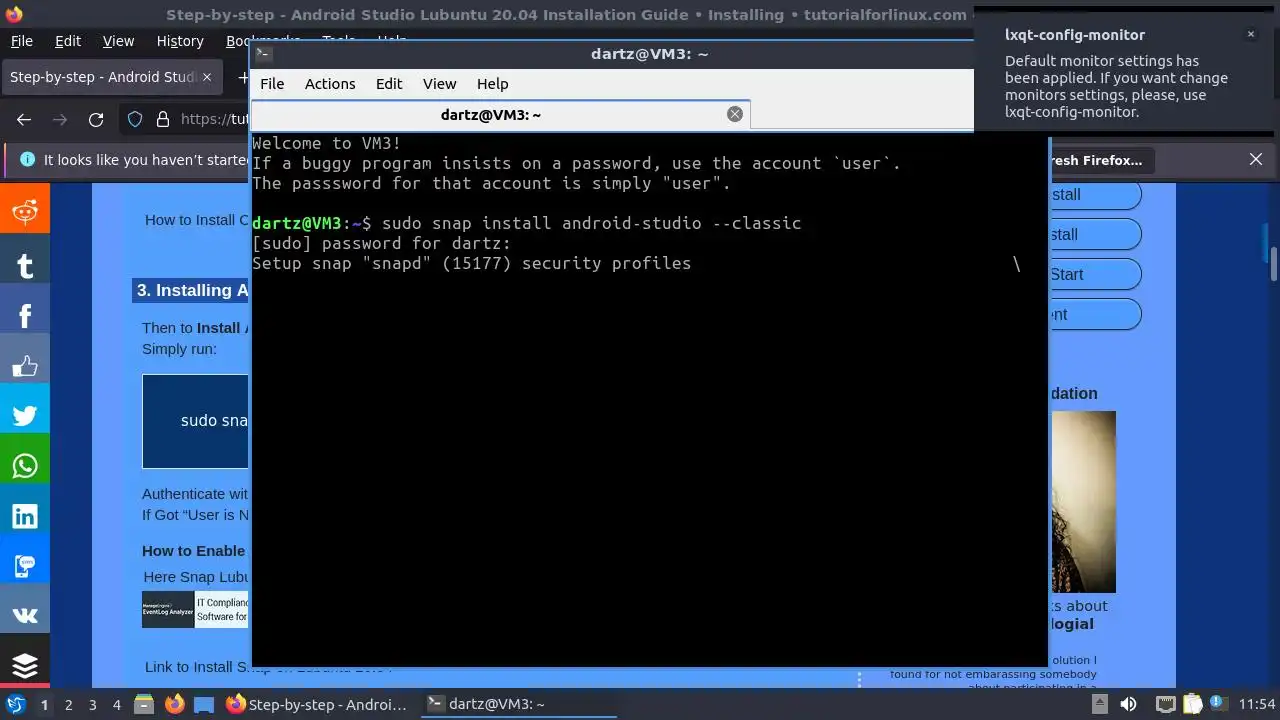Open Firefox Edit menu
The width and height of the screenshot is (1280, 720).
click(x=68, y=41)
